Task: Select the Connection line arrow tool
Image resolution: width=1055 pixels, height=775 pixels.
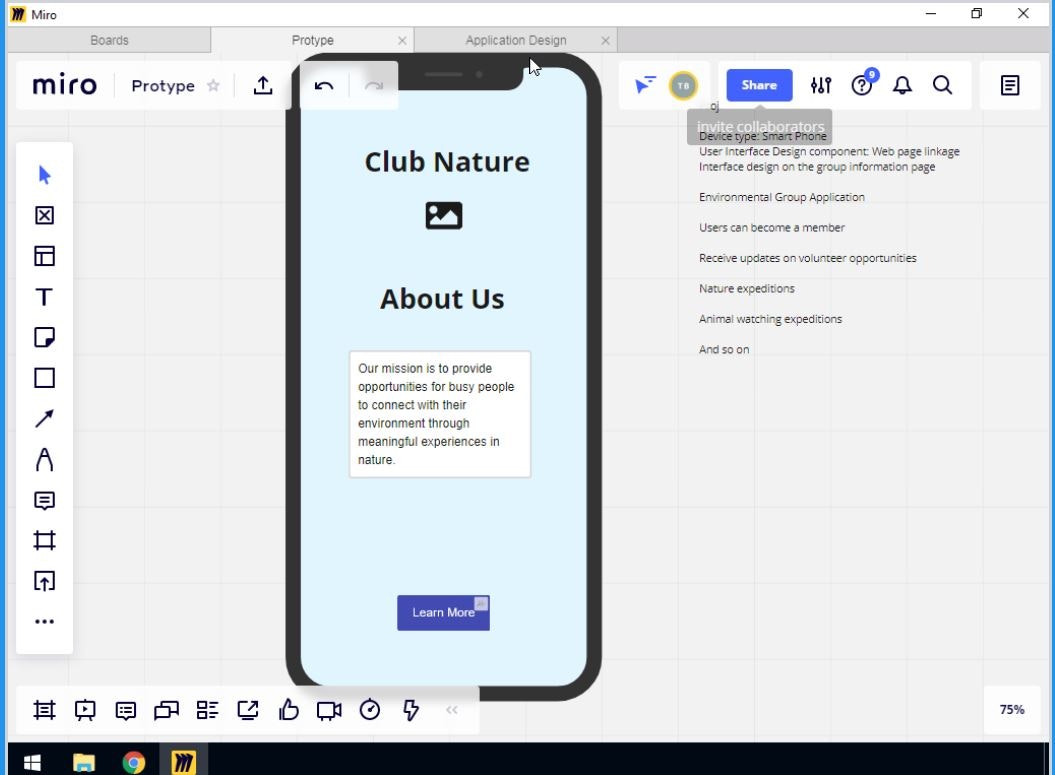Action: pyautogui.click(x=44, y=418)
